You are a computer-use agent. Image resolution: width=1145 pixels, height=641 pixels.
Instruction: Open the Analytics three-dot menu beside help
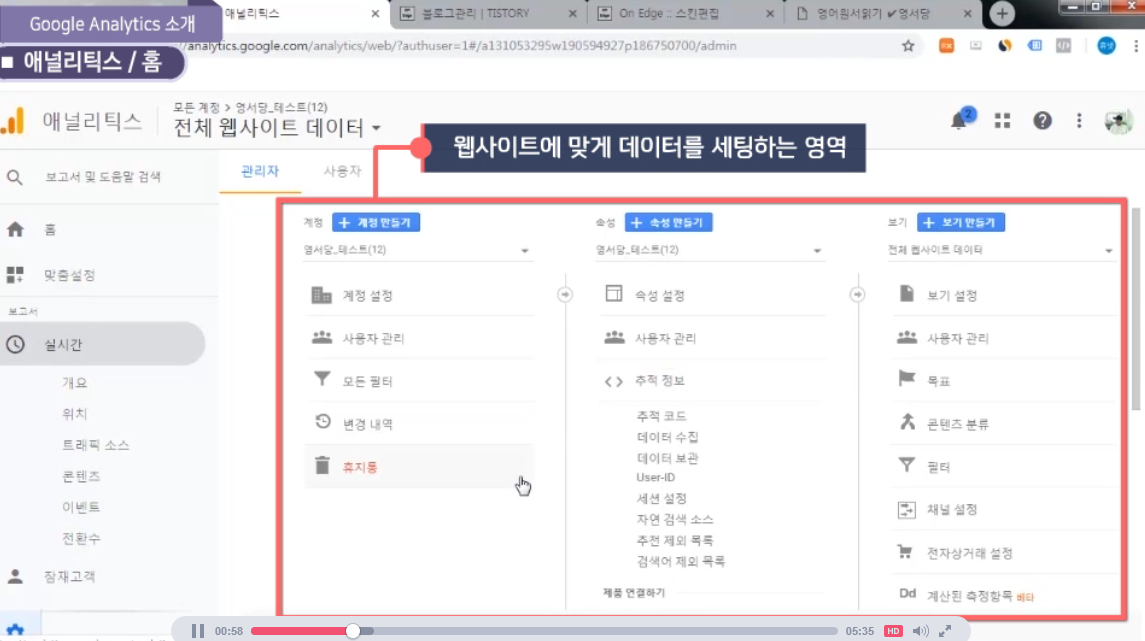point(1079,120)
